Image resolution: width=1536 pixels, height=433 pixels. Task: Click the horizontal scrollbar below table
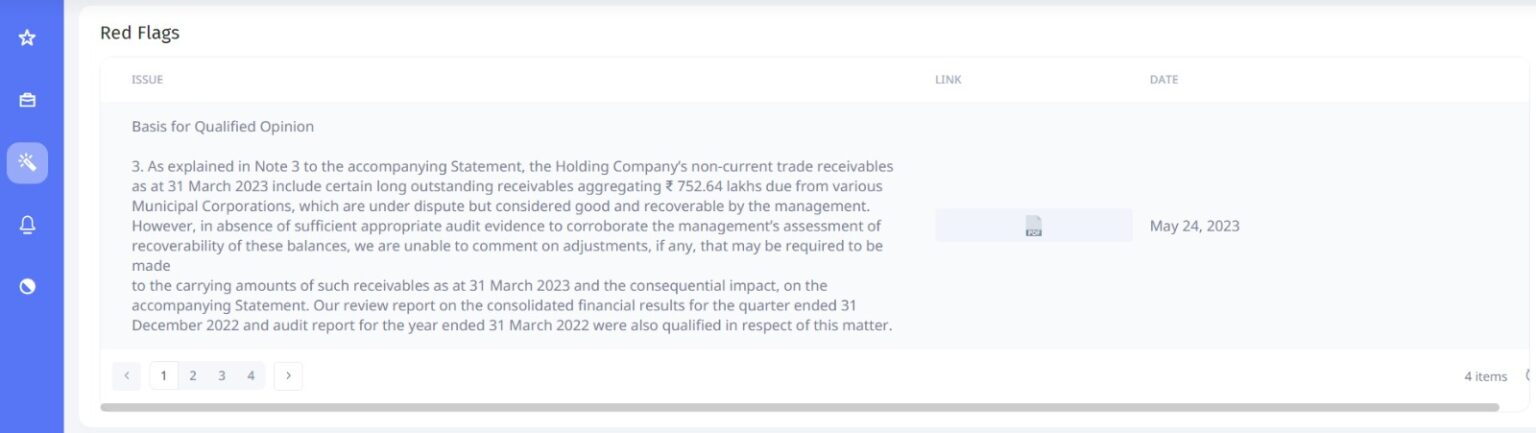(799, 407)
